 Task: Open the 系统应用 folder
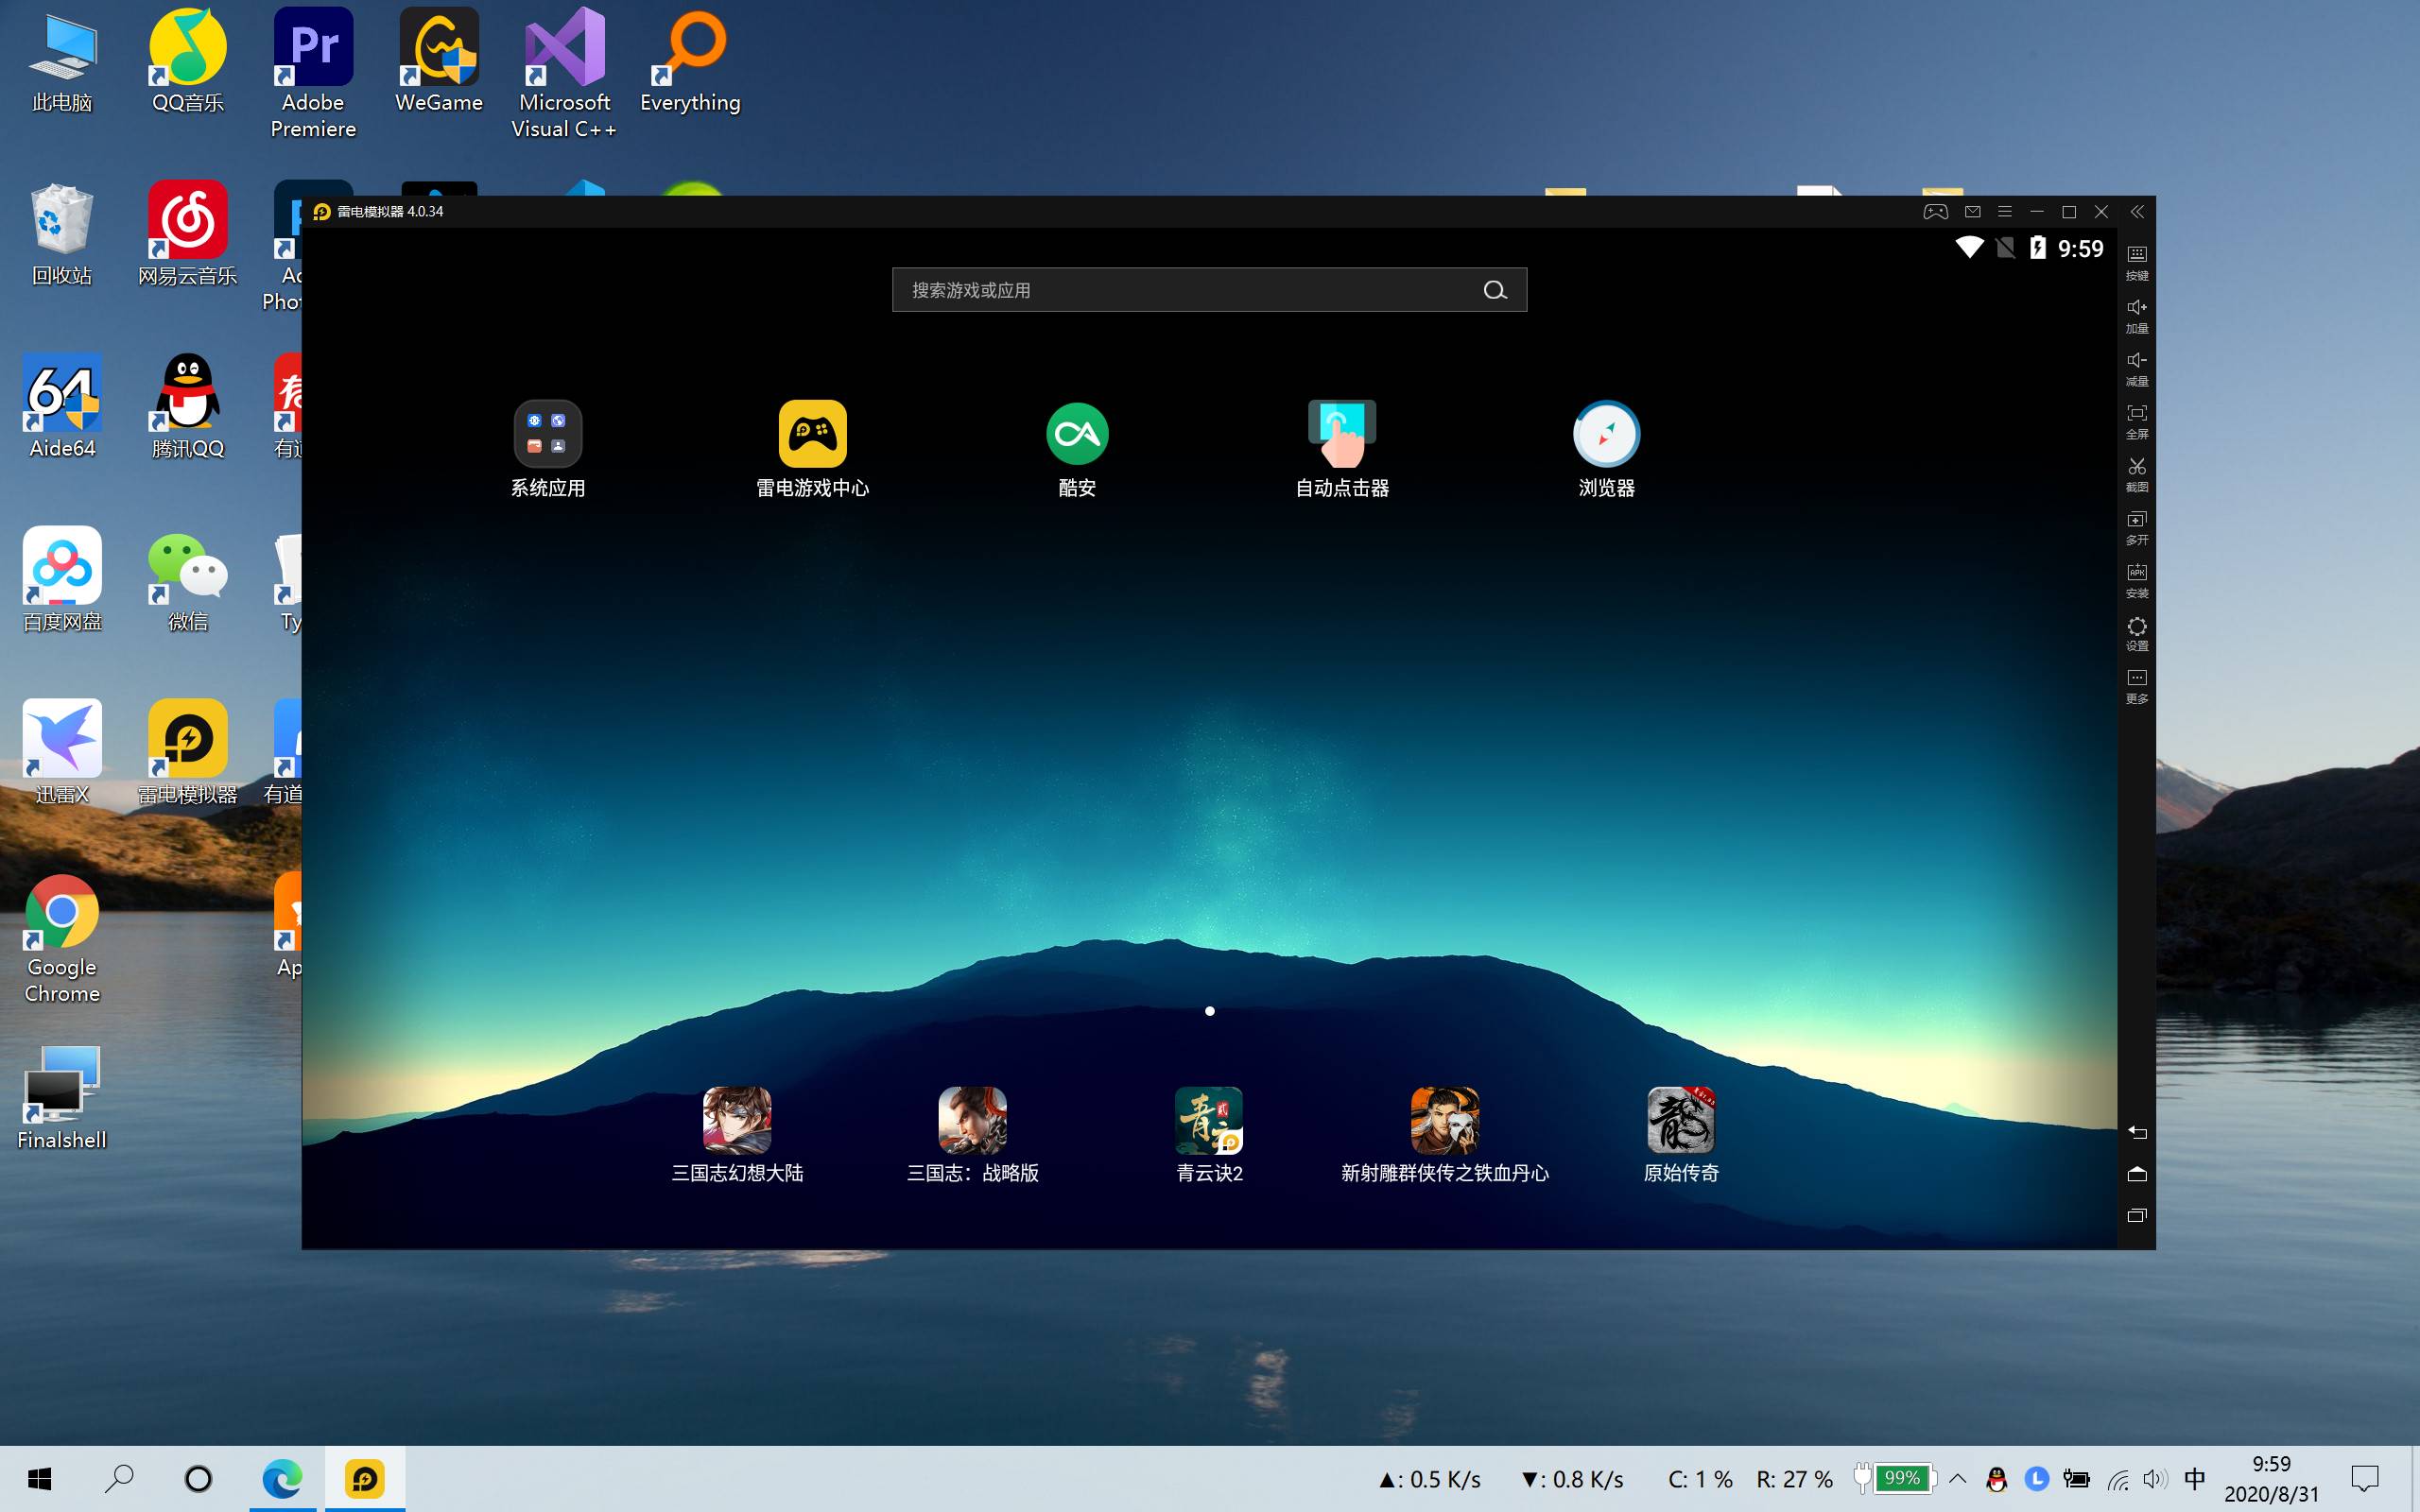click(547, 434)
